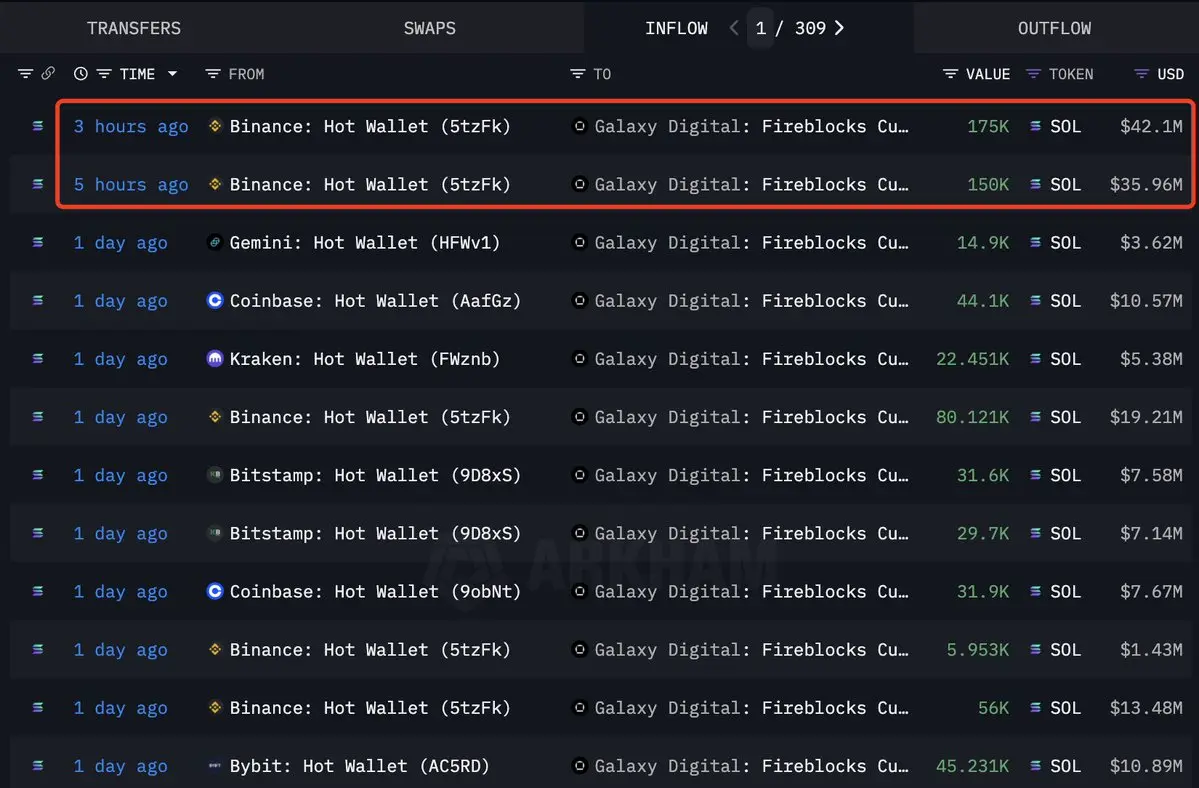Click the Gemini logo icon
Viewport: 1199px width, 788px height.
(x=215, y=242)
